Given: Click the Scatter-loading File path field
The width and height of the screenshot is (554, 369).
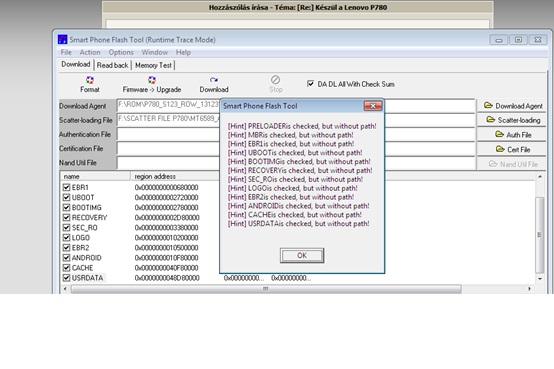Looking at the screenshot, I should pyautogui.click(x=296, y=119).
